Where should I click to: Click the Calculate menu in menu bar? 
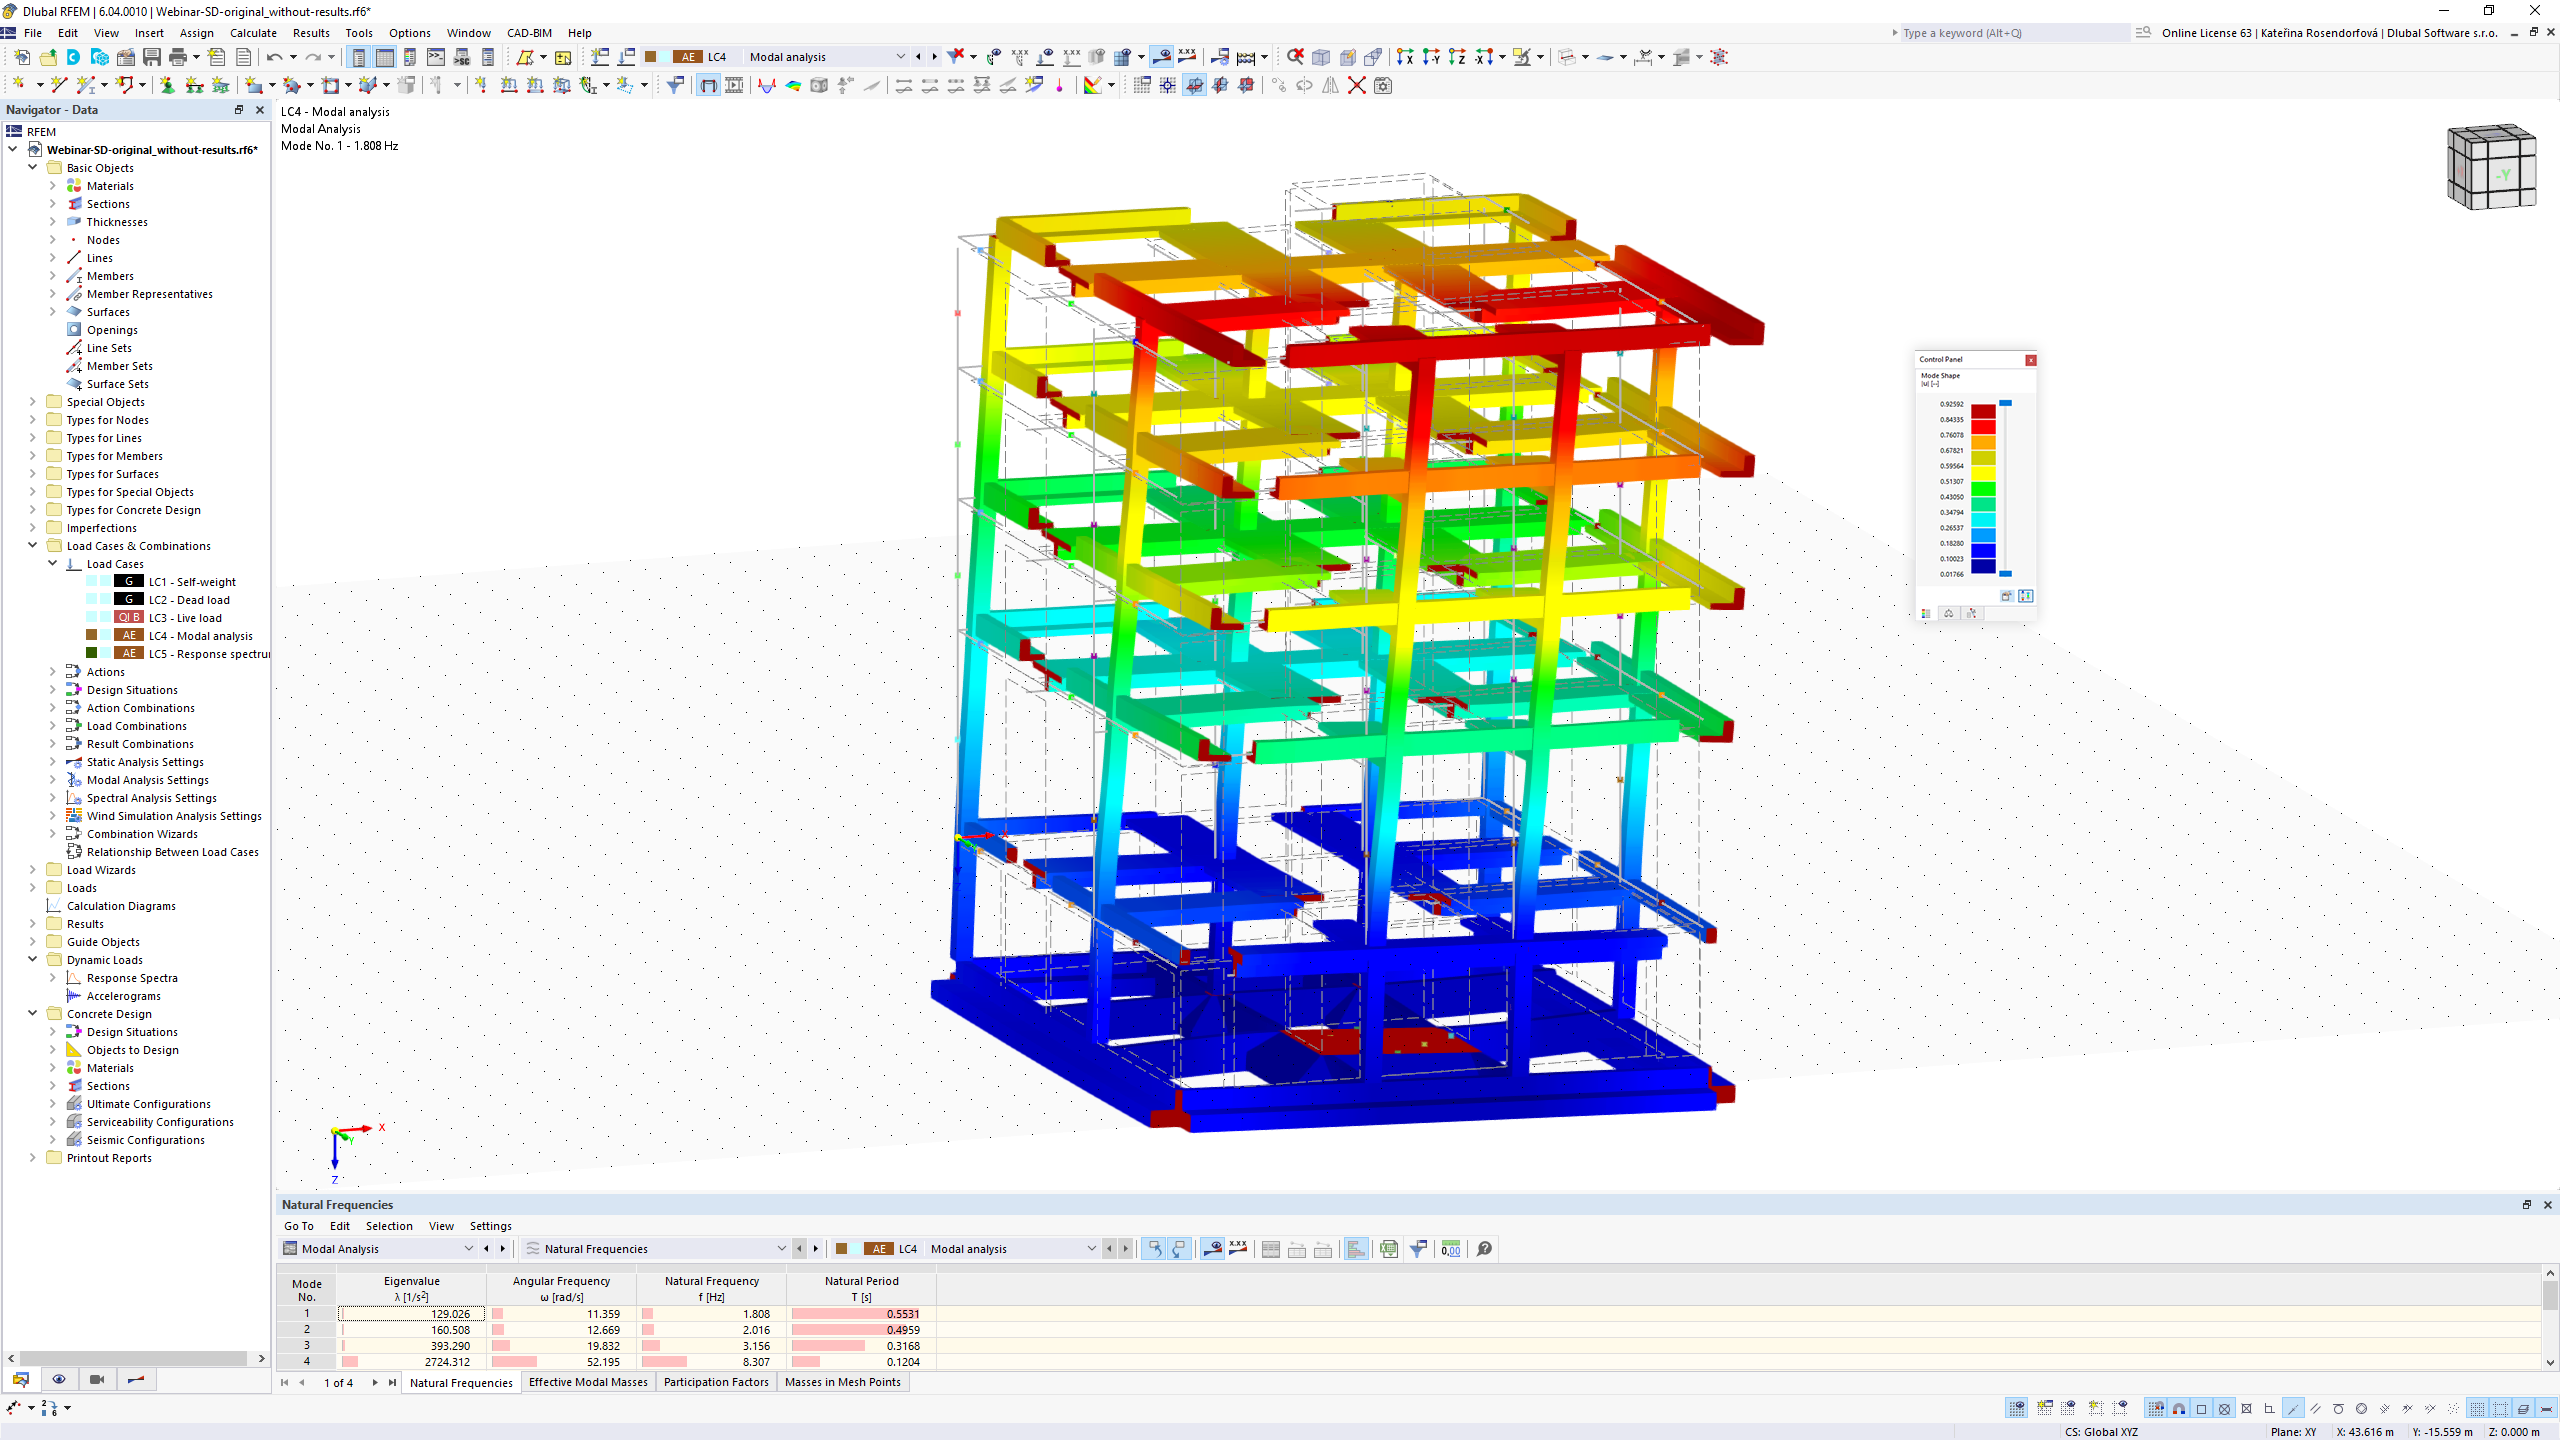pos(251,32)
